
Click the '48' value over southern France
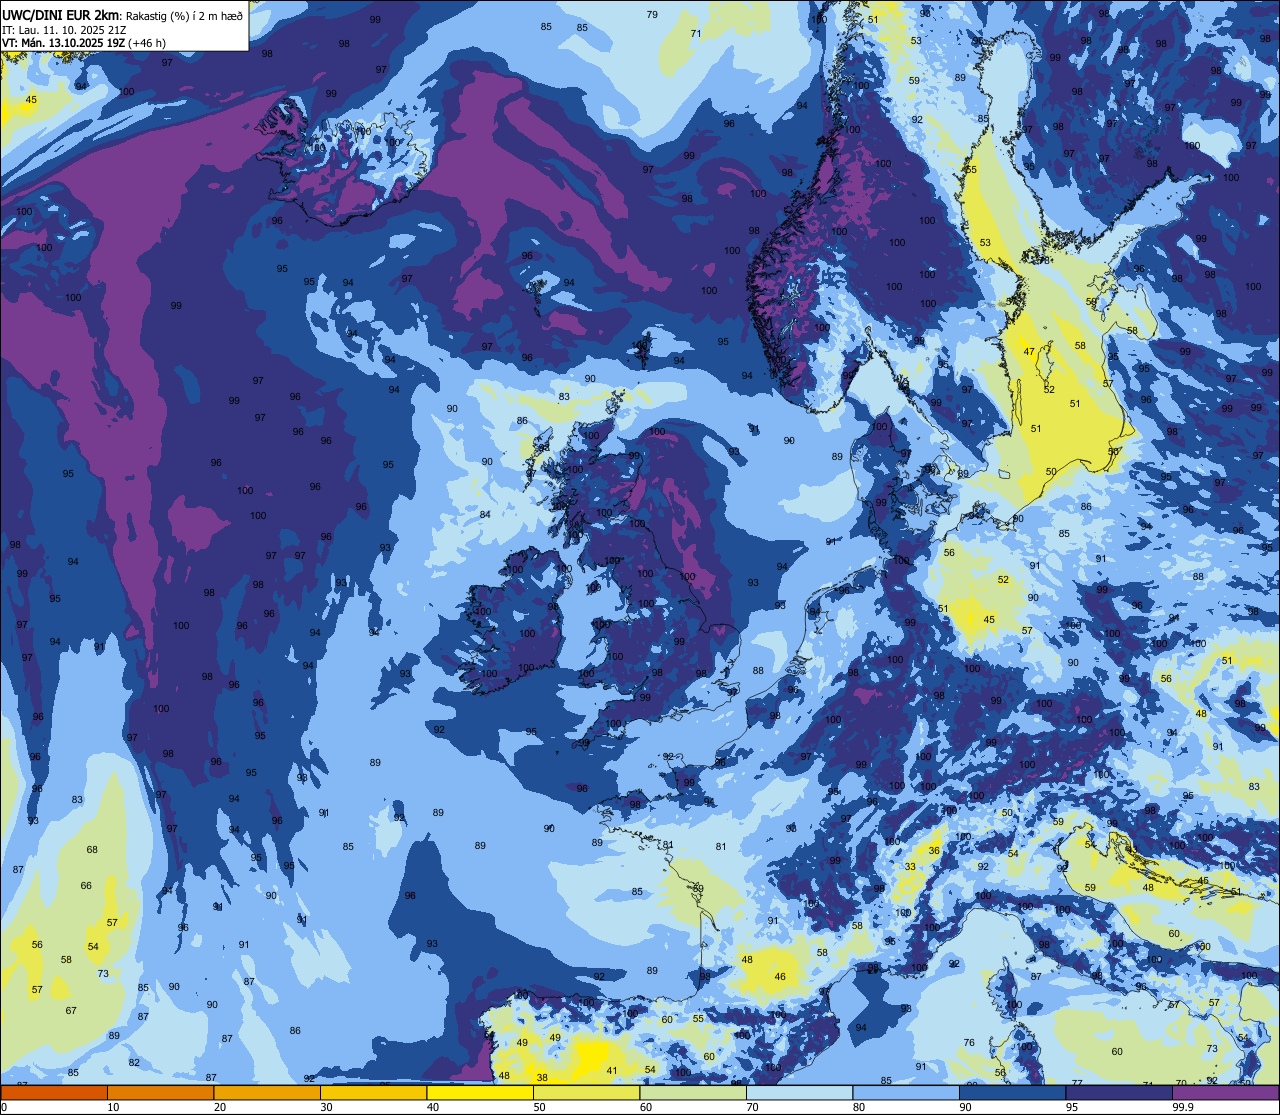coord(747,960)
